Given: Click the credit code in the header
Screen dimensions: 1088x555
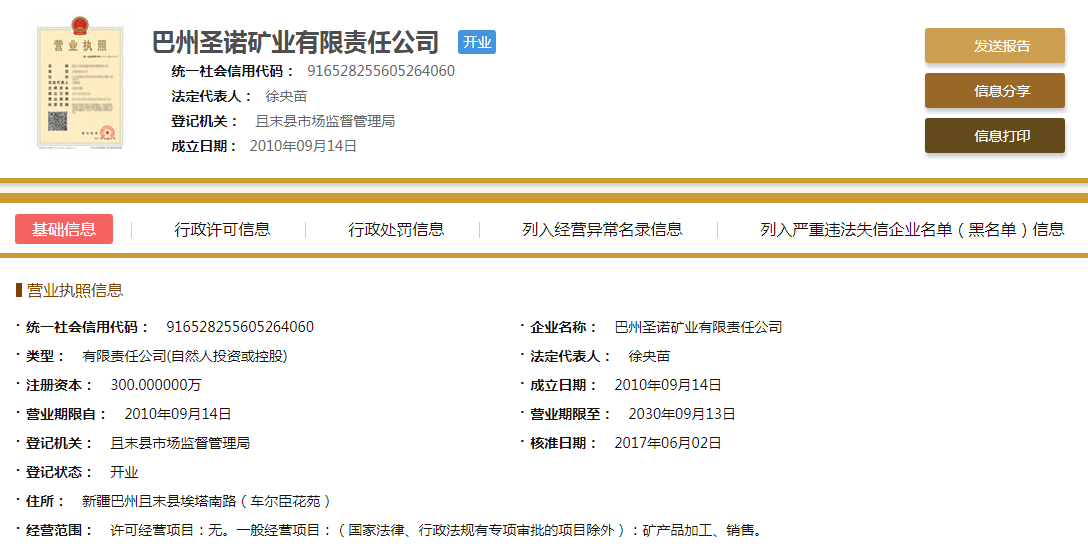Looking at the screenshot, I should (x=380, y=71).
